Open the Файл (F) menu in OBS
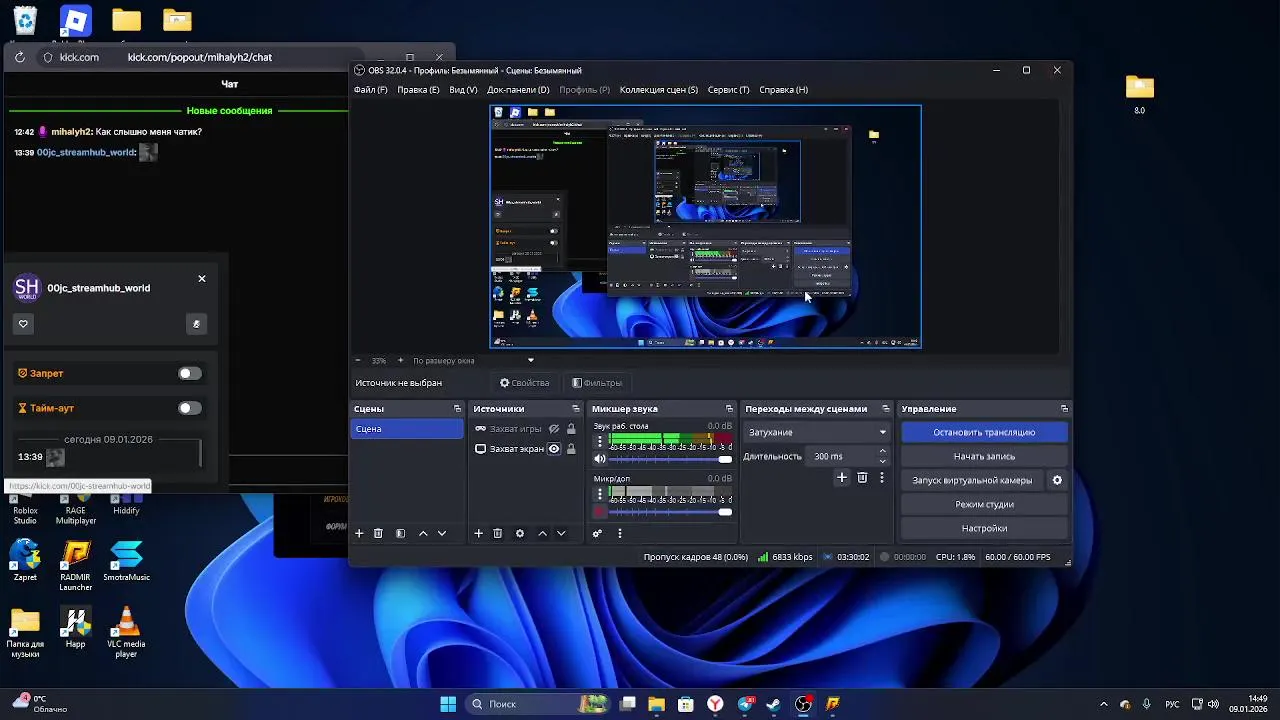1280x720 pixels. [370, 90]
